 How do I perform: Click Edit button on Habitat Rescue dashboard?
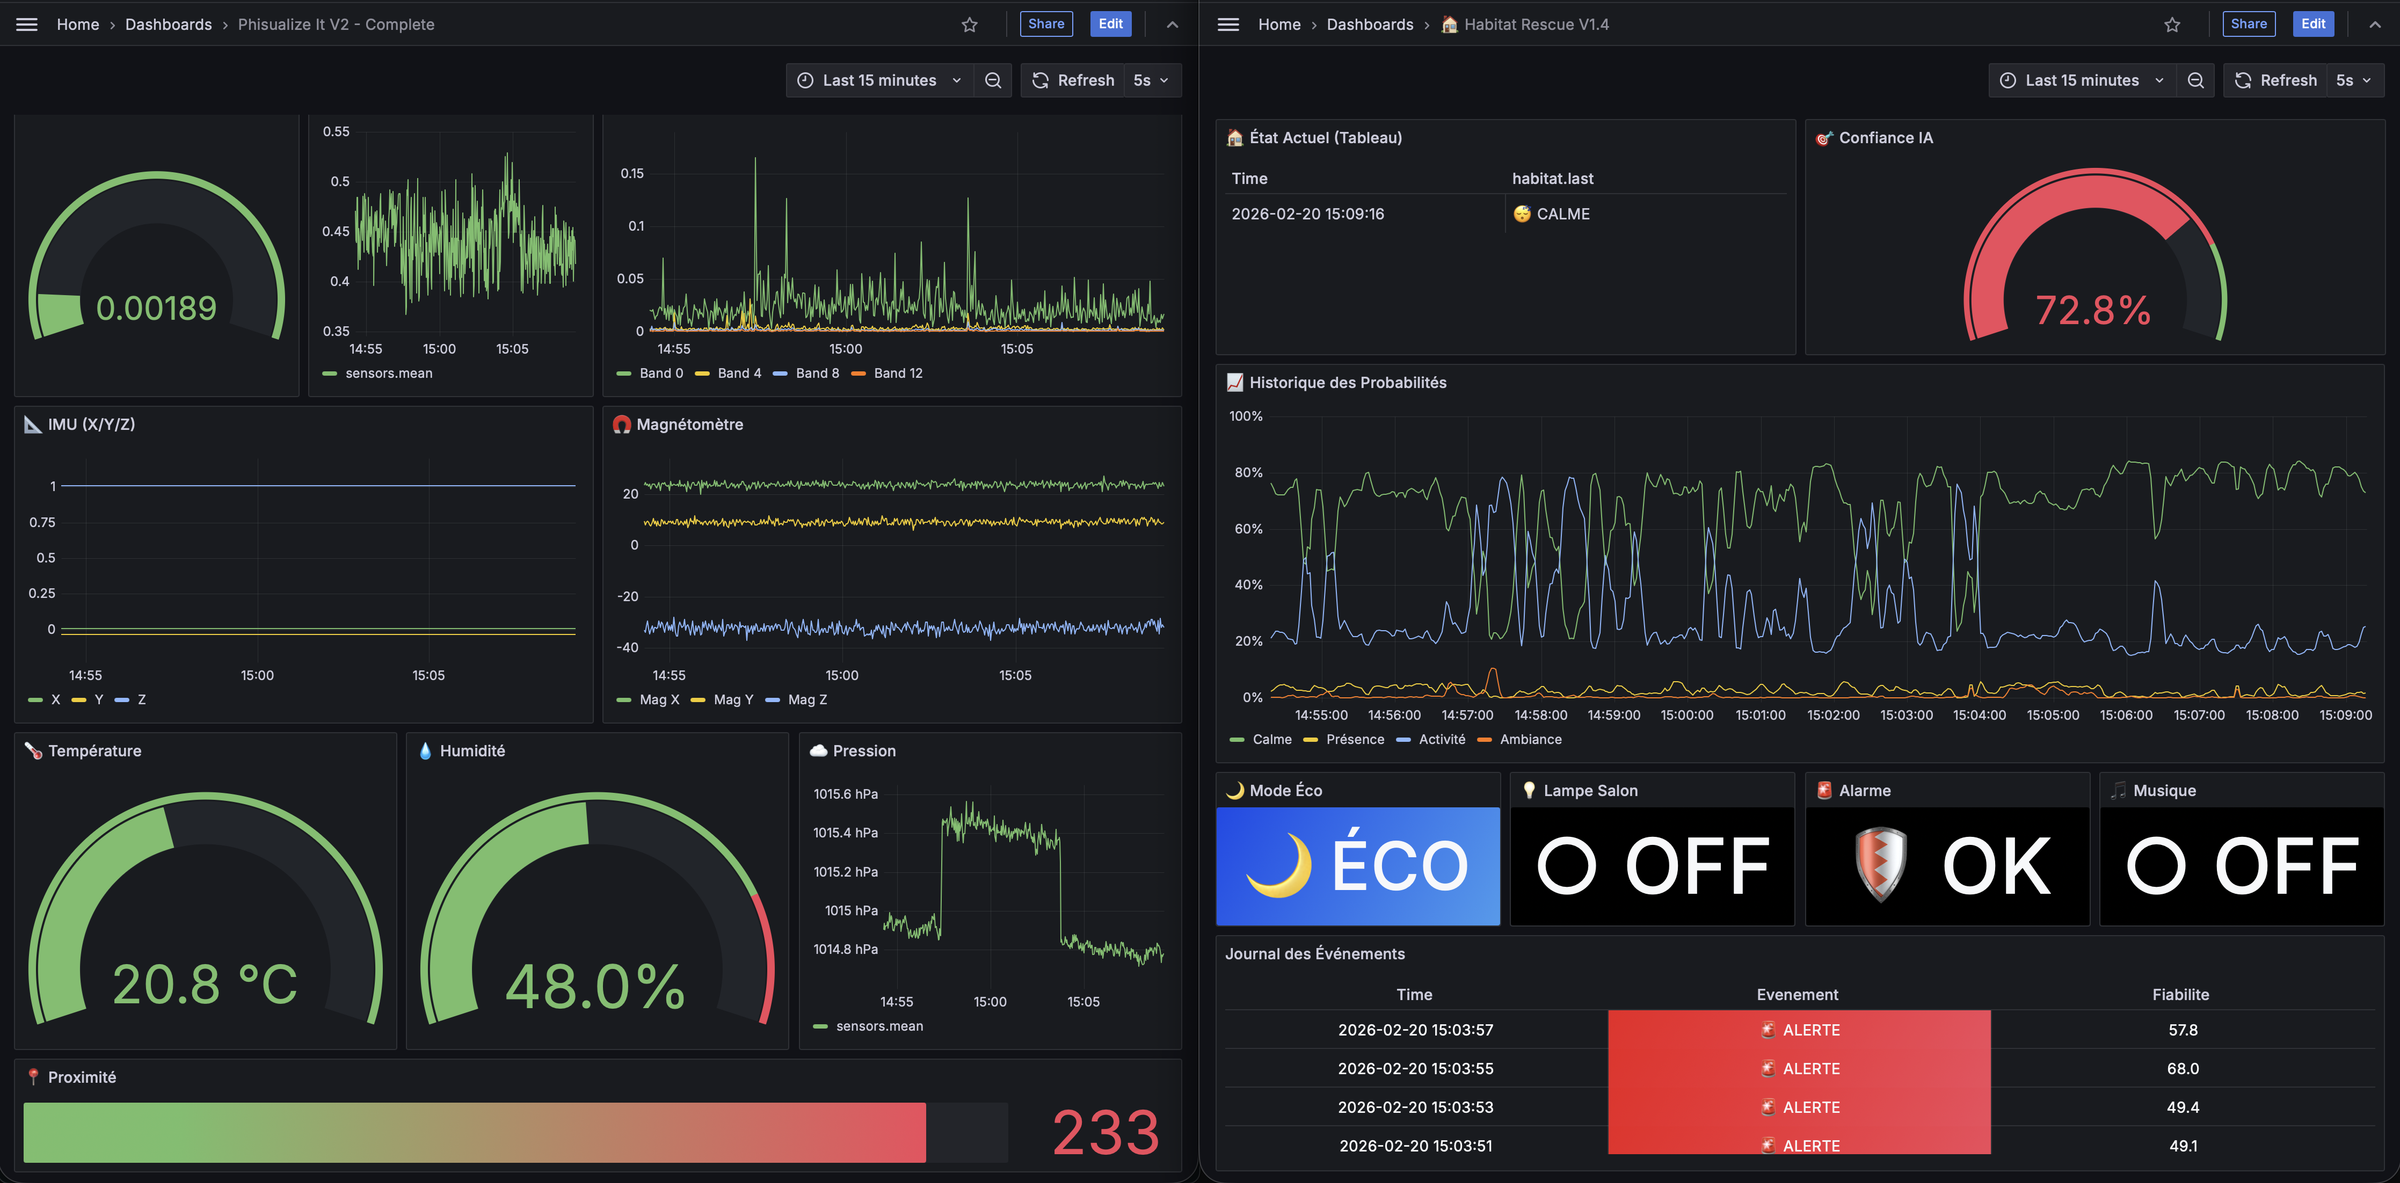point(2313,24)
